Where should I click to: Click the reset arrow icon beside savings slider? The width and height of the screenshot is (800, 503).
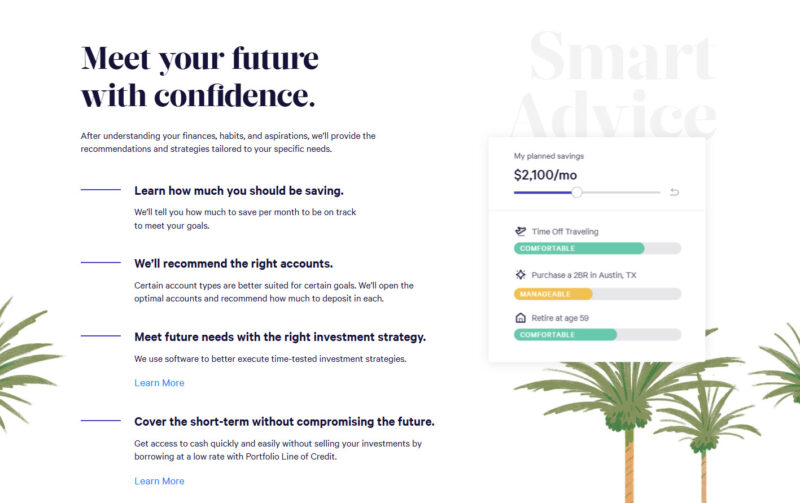coord(674,192)
